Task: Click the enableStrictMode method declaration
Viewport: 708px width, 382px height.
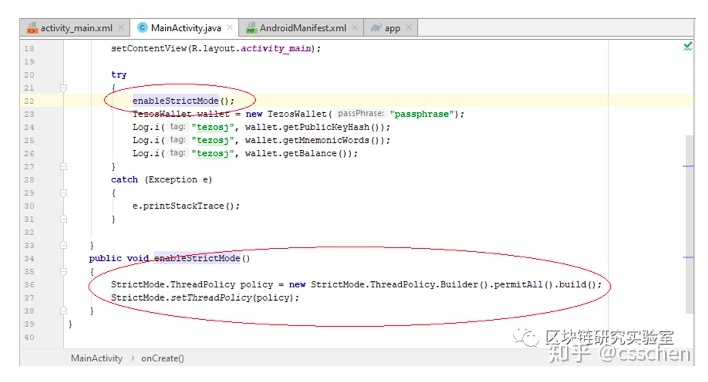Action: tap(169, 258)
